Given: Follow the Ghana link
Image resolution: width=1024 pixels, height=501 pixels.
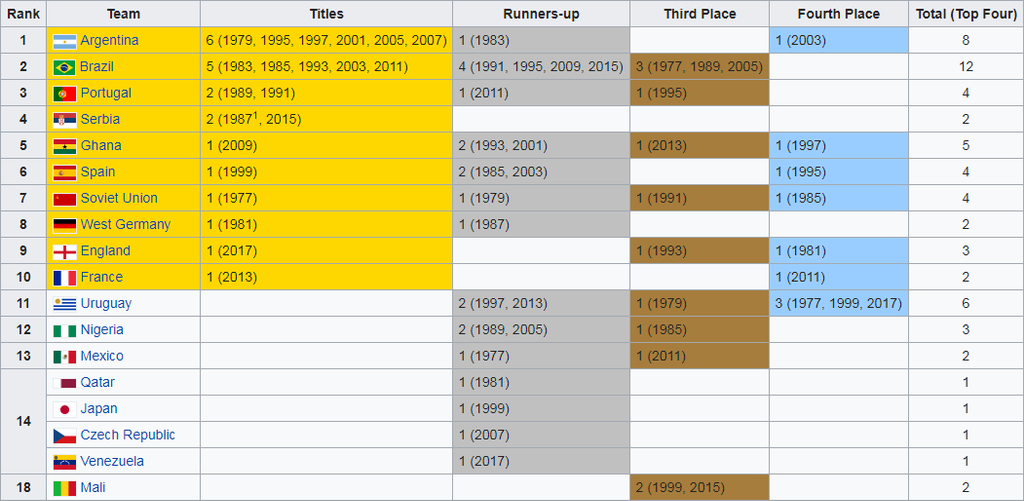Looking at the screenshot, I should [x=101, y=146].
